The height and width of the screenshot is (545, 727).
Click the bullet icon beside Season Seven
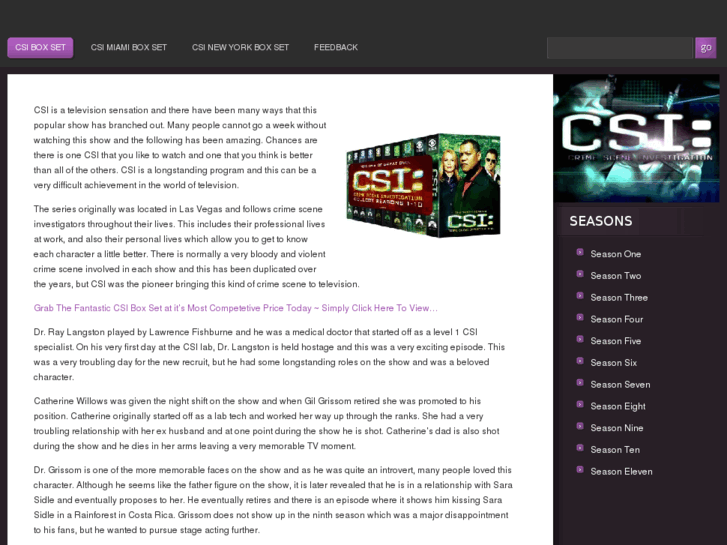[580, 383]
